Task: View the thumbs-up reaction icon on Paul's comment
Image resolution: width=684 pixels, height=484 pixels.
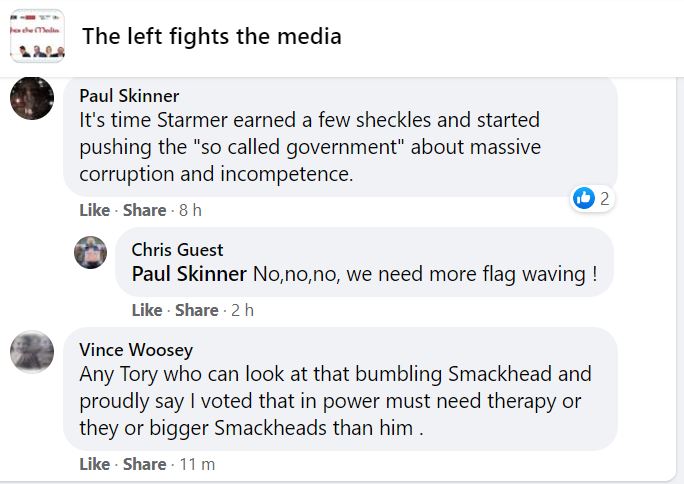Action: [584, 198]
